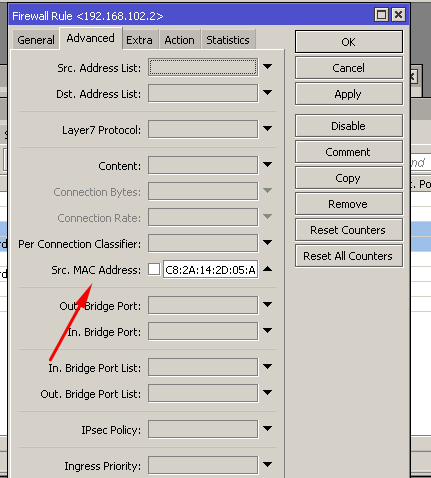Confirm the rule with OK button
This screenshot has height=478, width=431.
tap(349, 42)
